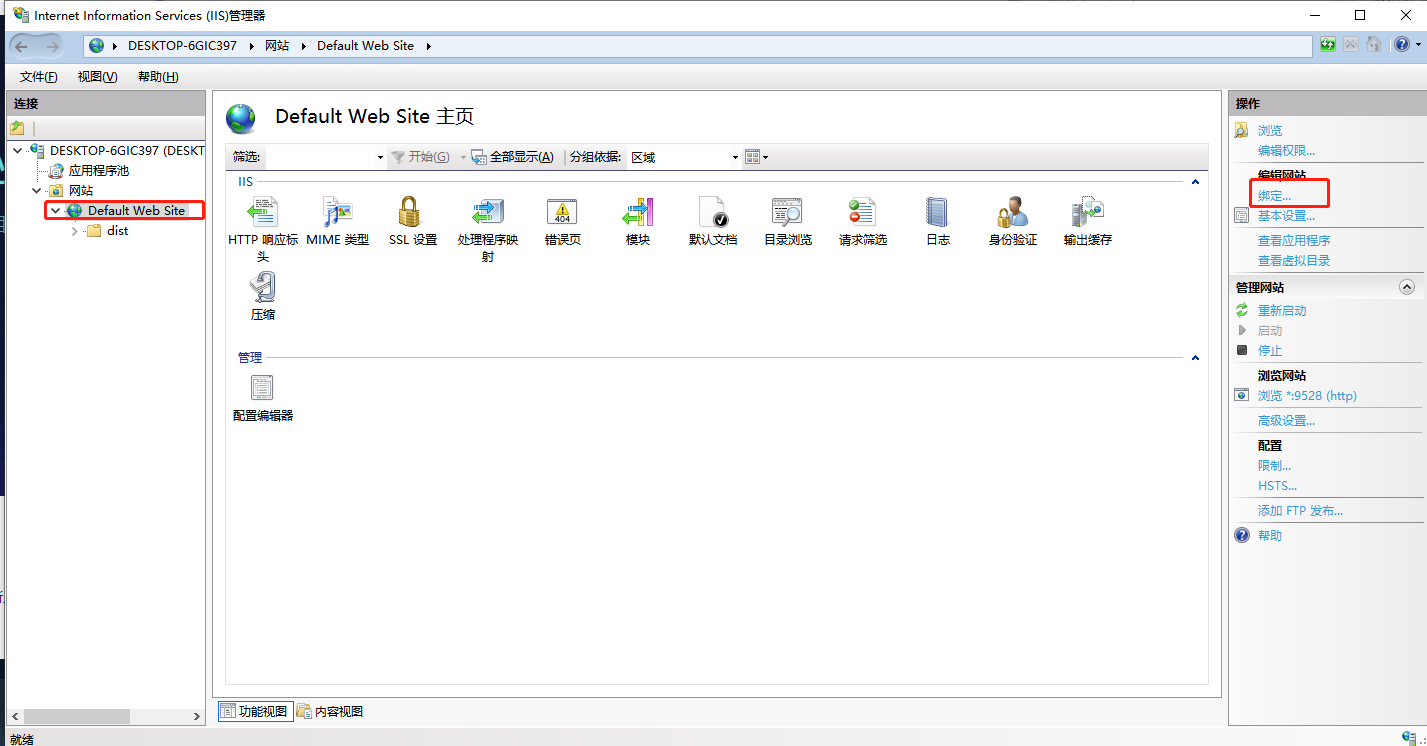Open the 文件(F) menu

(38, 77)
